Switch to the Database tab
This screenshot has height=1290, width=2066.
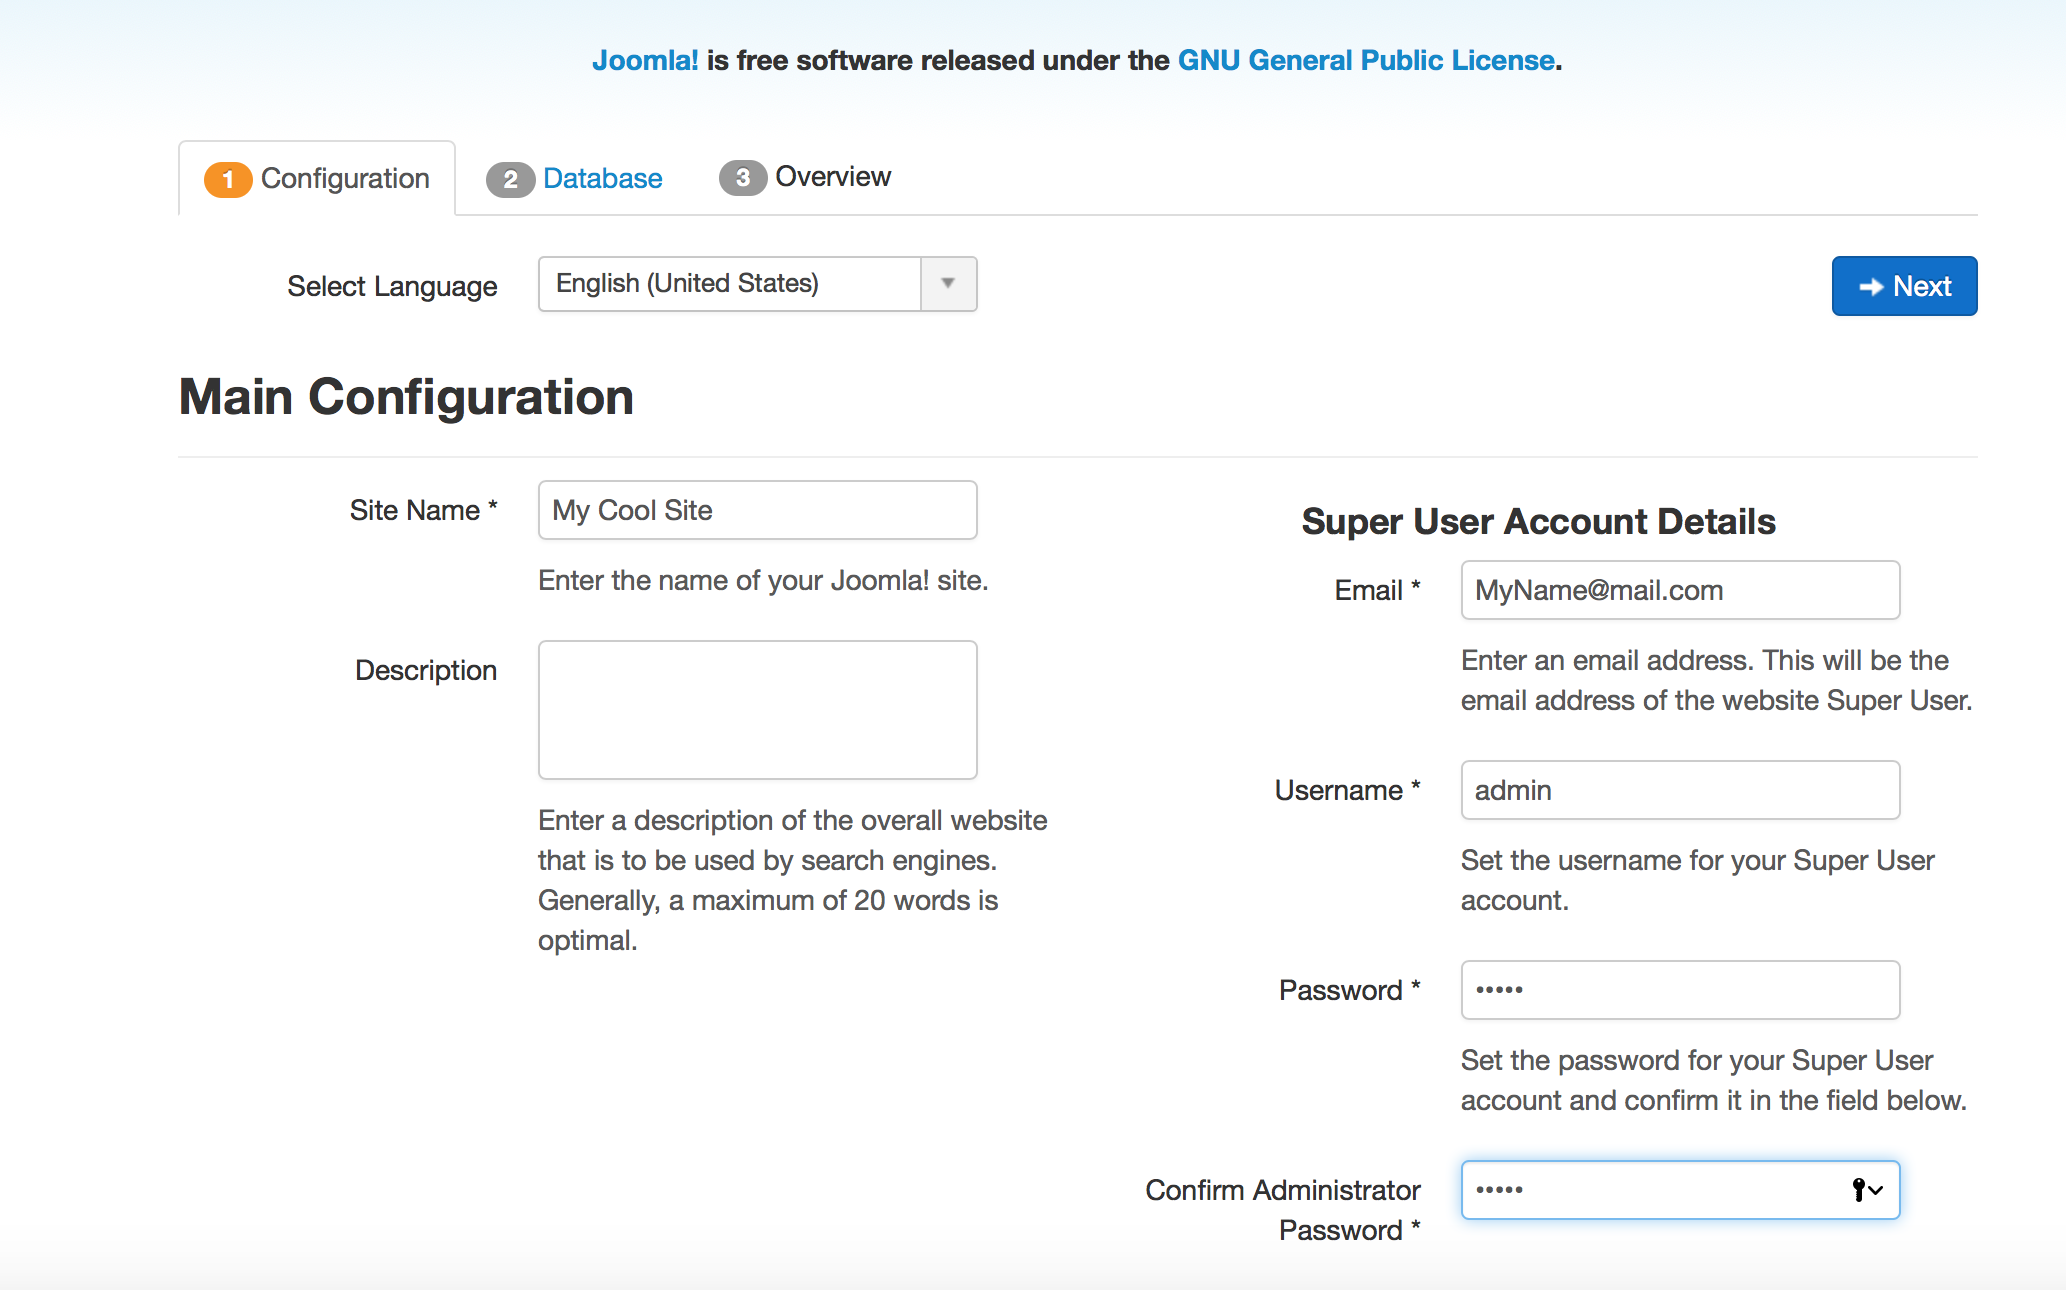tap(574, 179)
